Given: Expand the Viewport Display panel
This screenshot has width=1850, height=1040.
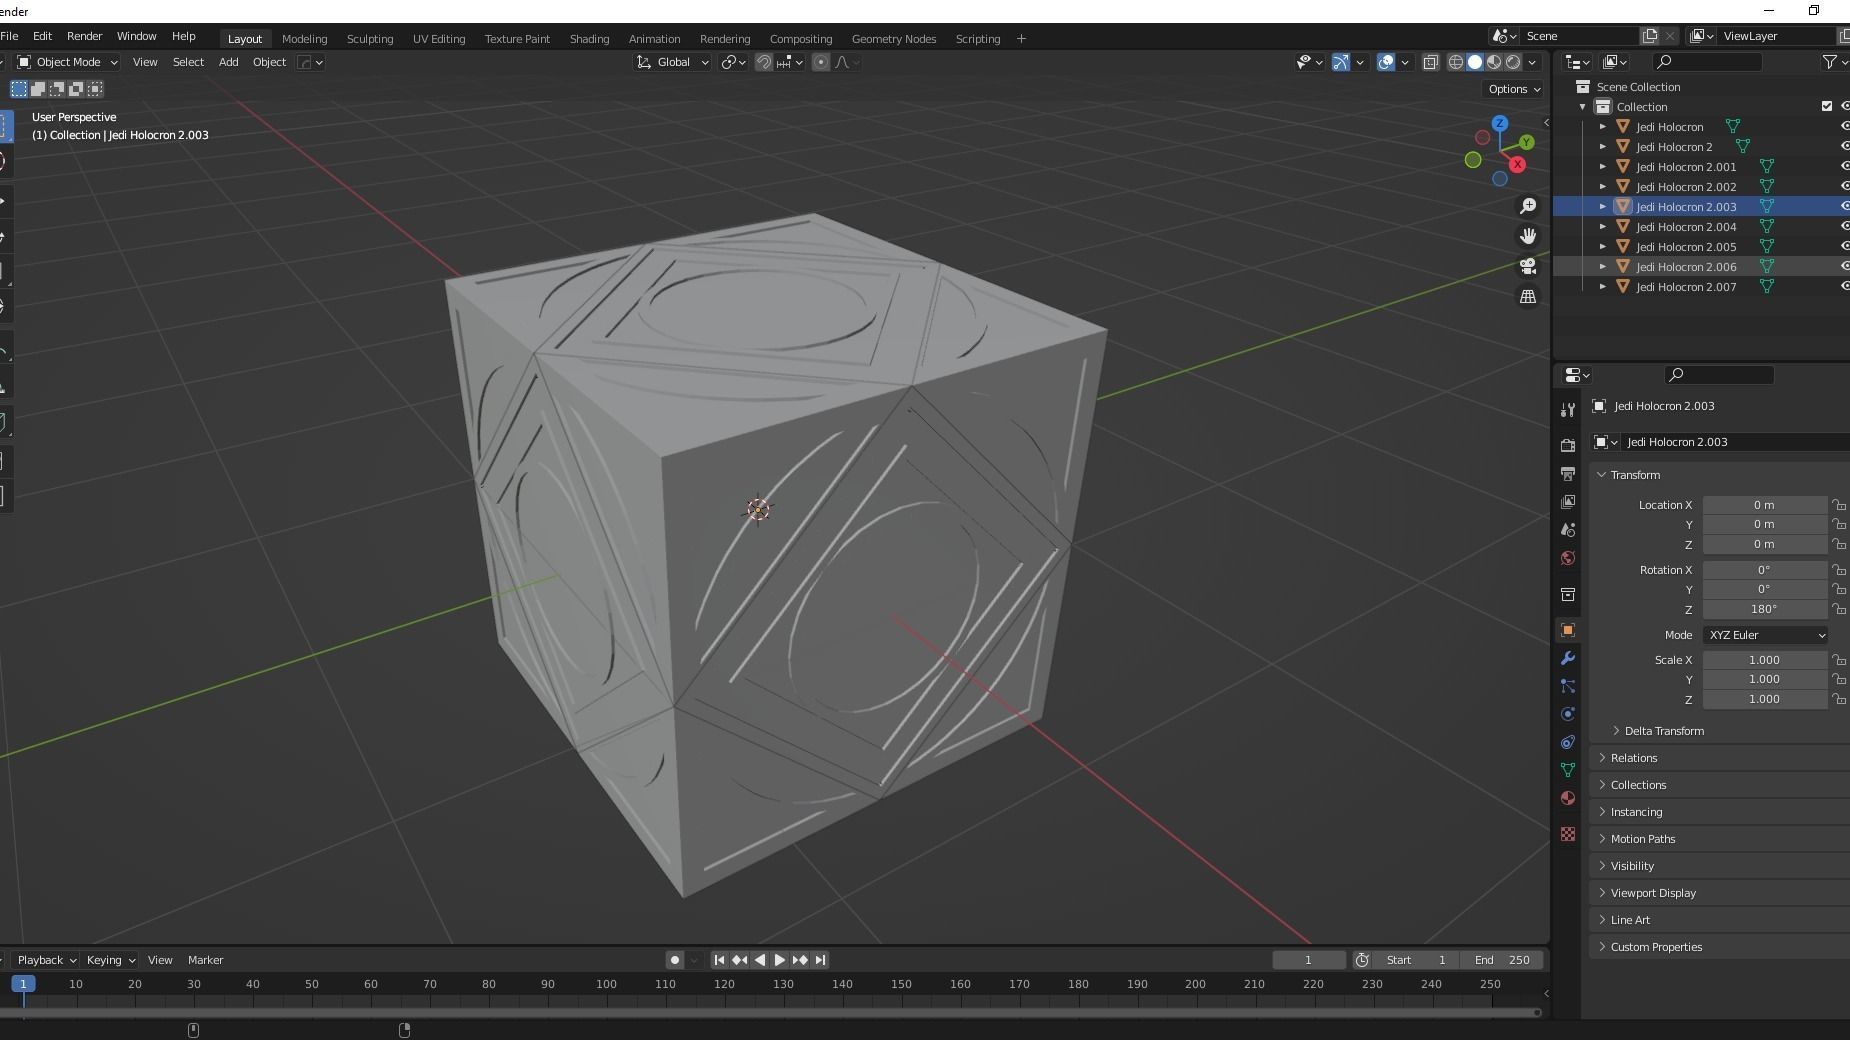Looking at the screenshot, I should [x=1653, y=893].
